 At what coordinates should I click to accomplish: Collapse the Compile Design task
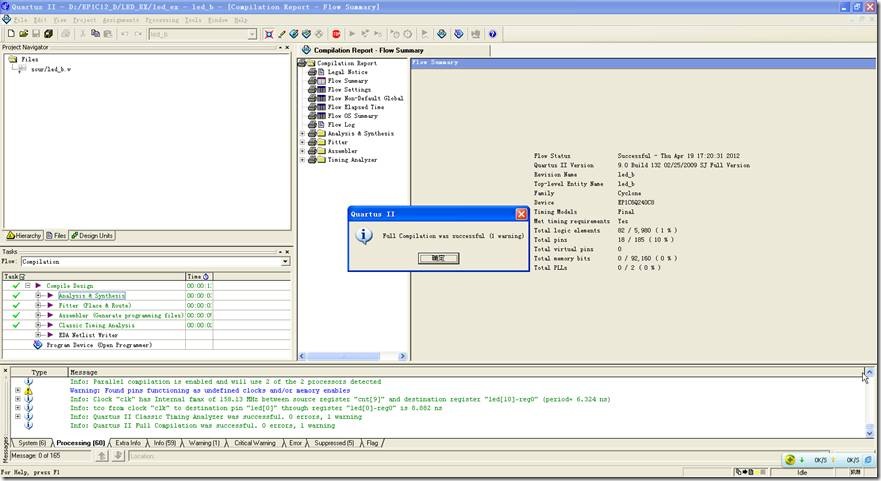27,285
